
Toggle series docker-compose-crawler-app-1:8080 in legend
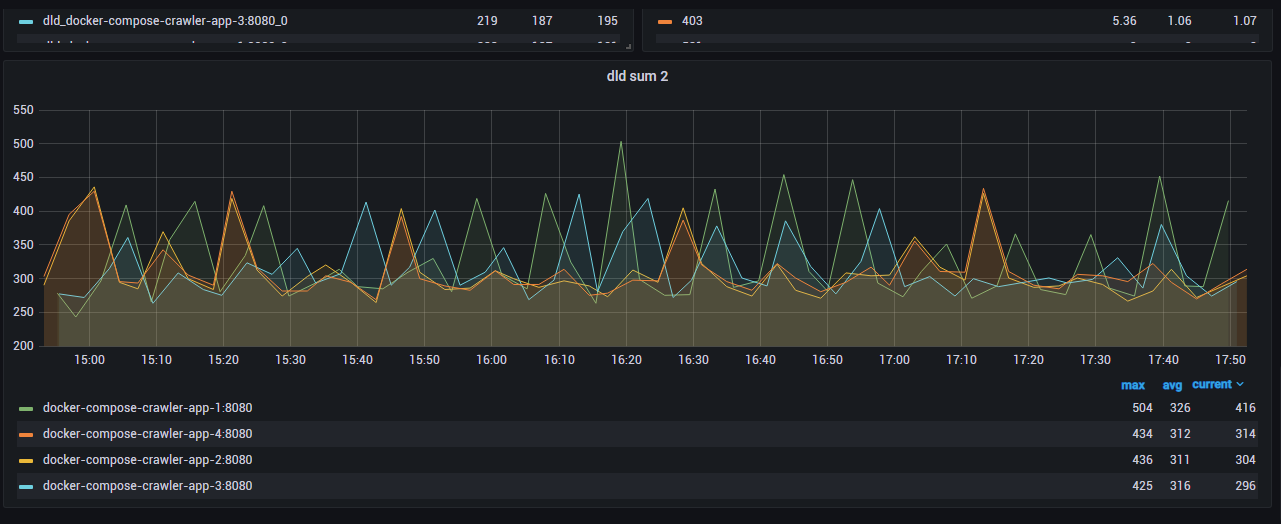(x=147, y=408)
